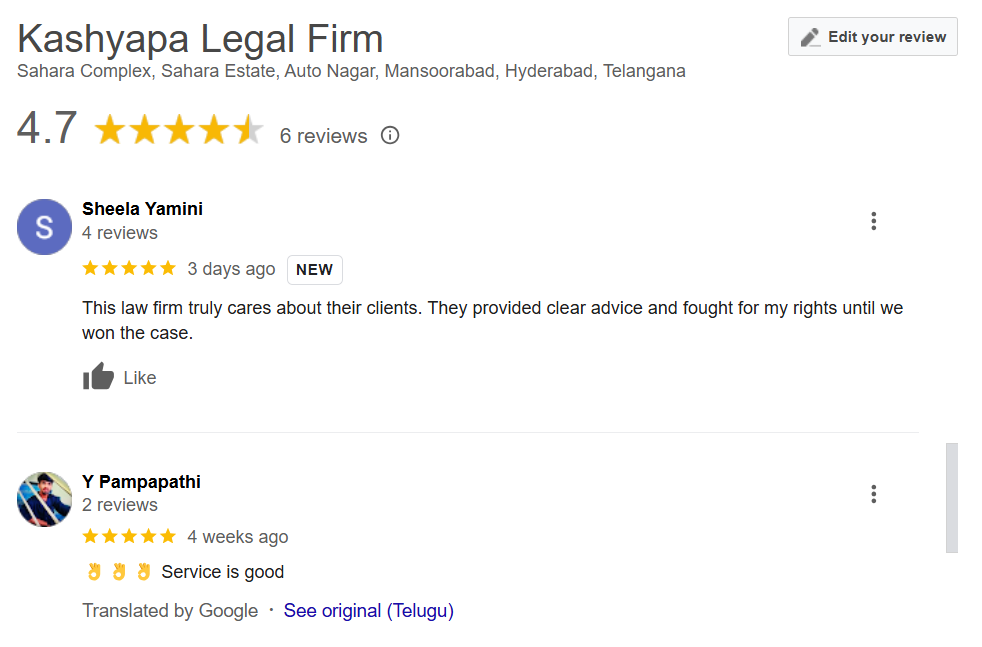This screenshot has width=982, height=647.
Task: Click Sheela Yamini's five-star rating
Action: pyautogui.click(x=129, y=268)
